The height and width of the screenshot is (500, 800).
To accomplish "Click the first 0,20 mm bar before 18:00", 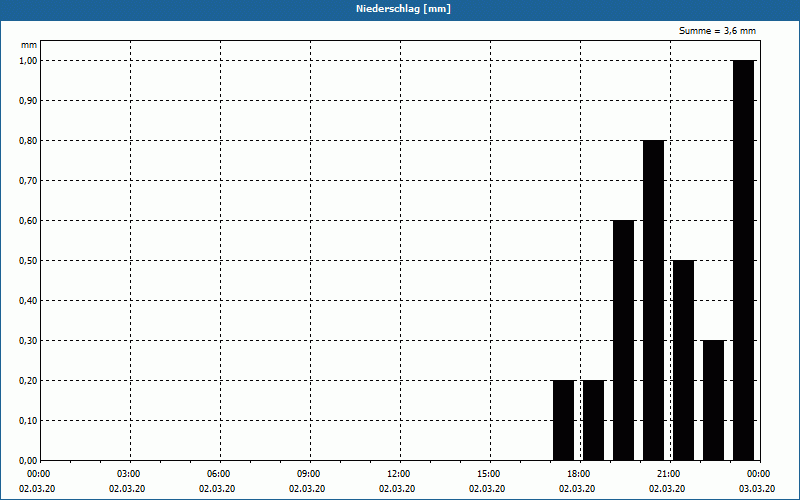I will [564, 420].
